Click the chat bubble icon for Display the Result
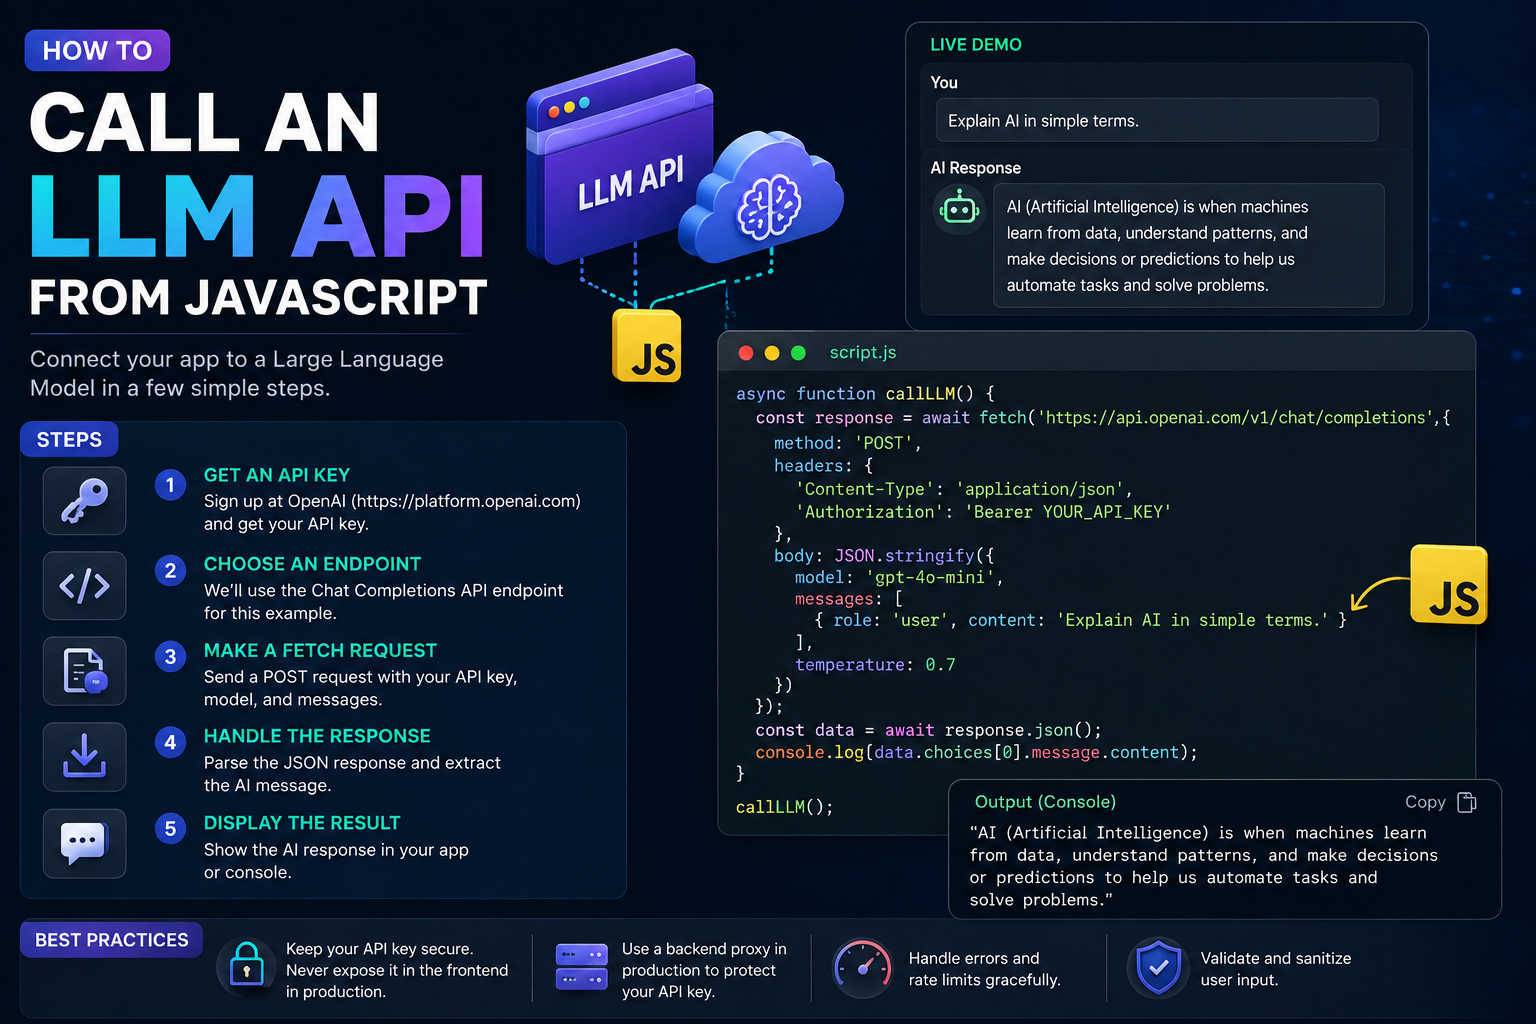 [x=84, y=843]
